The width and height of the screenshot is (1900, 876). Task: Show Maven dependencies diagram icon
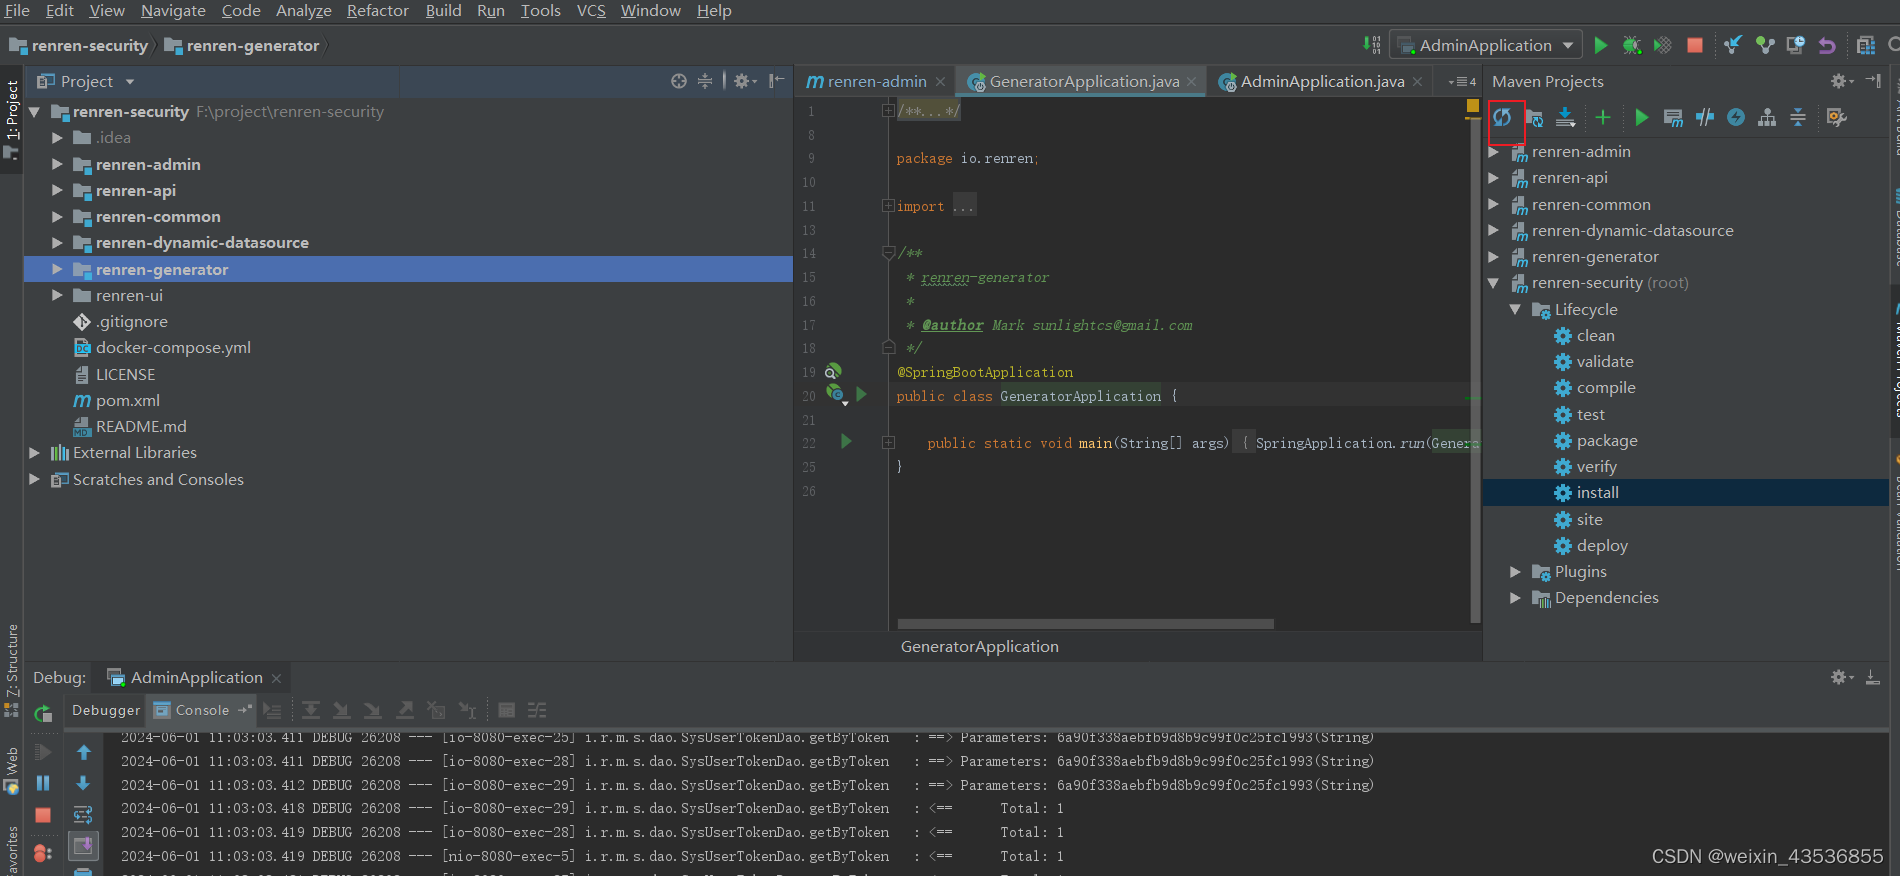[x=1767, y=118]
